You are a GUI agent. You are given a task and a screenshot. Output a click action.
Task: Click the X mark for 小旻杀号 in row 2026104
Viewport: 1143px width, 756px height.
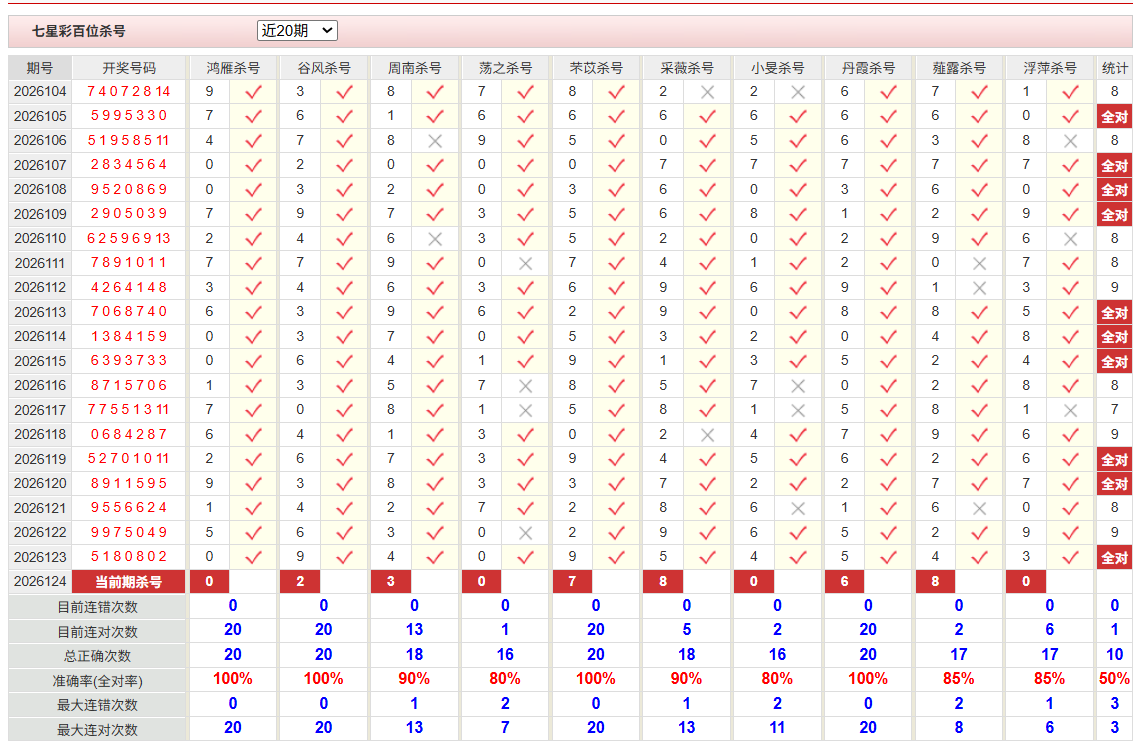[x=798, y=93]
